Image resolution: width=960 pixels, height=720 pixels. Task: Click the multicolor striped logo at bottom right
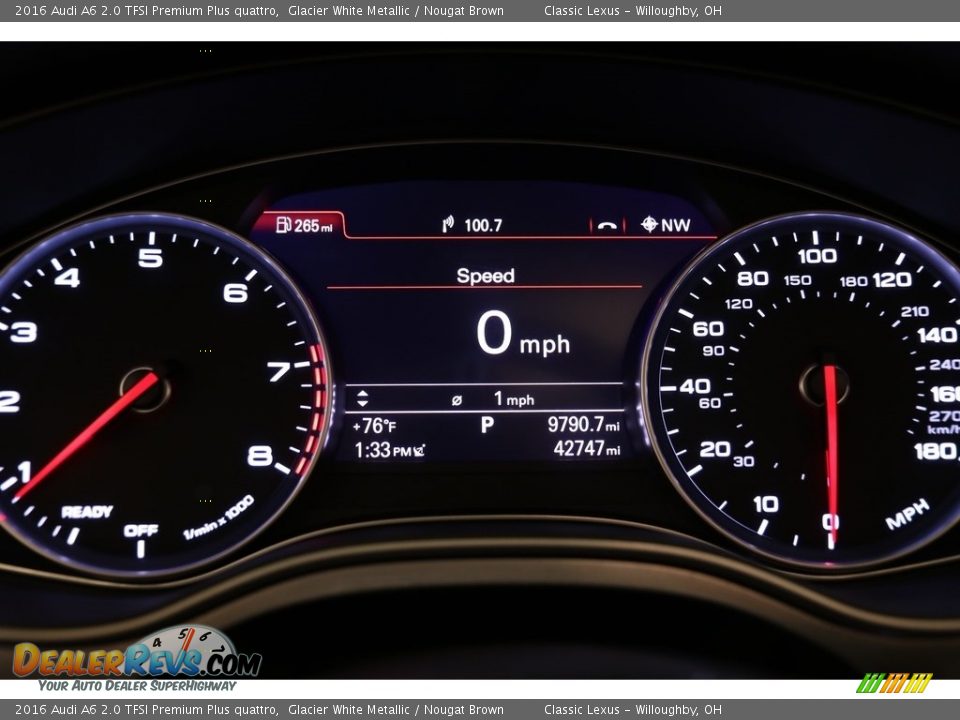tap(894, 683)
